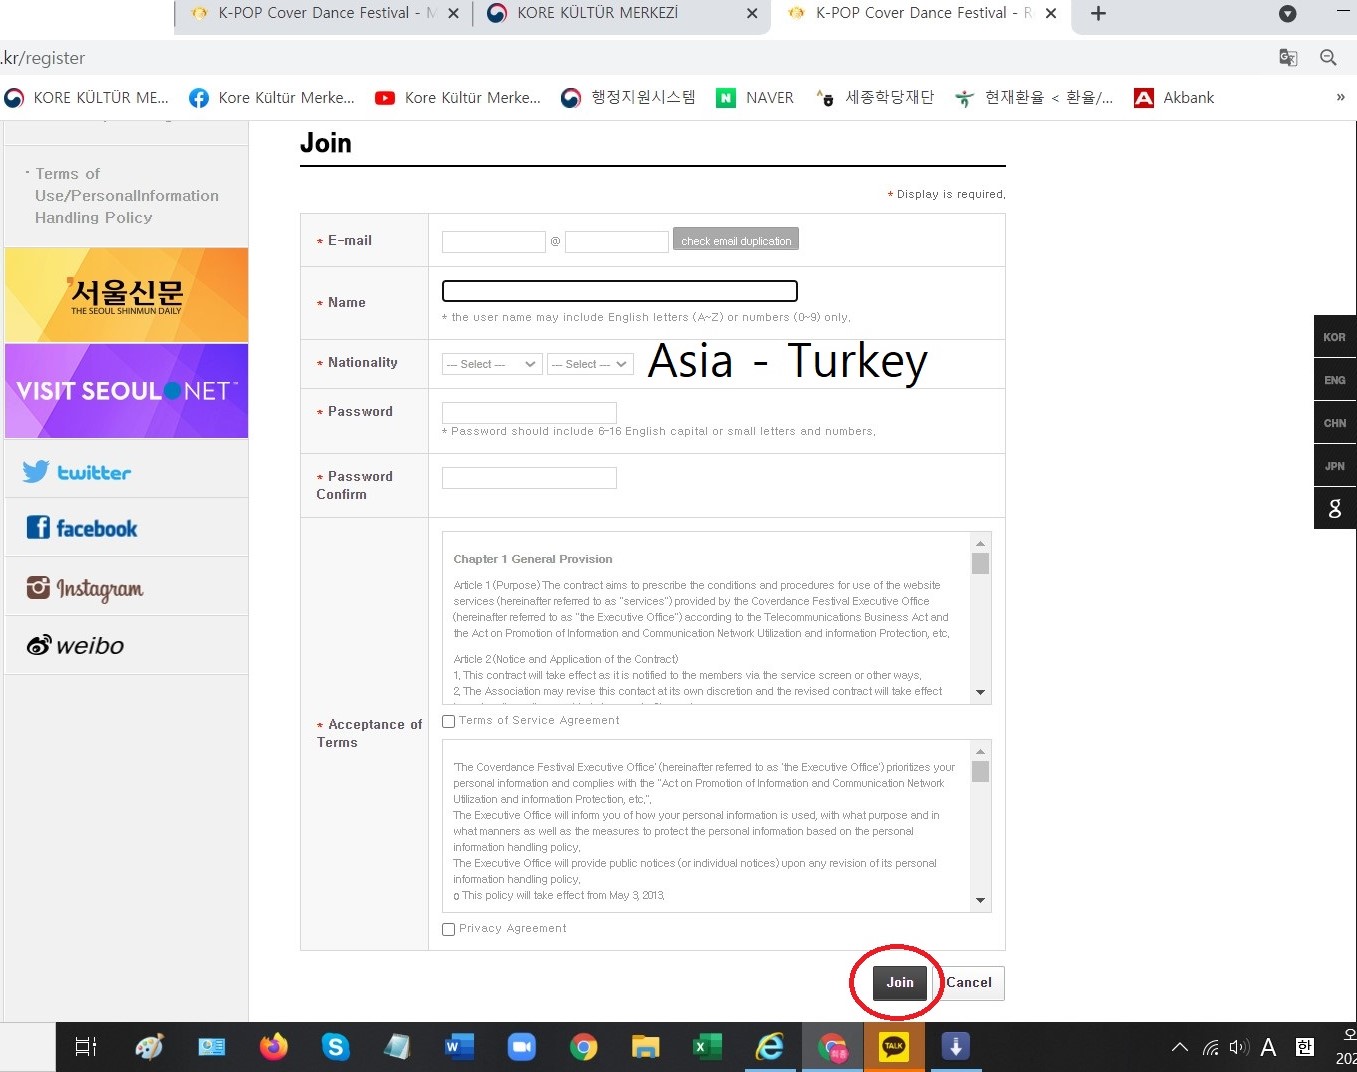The image size is (1357, 1072).
Task: Launch Microsoft Word from taskbar
Action: point(459,1047)
